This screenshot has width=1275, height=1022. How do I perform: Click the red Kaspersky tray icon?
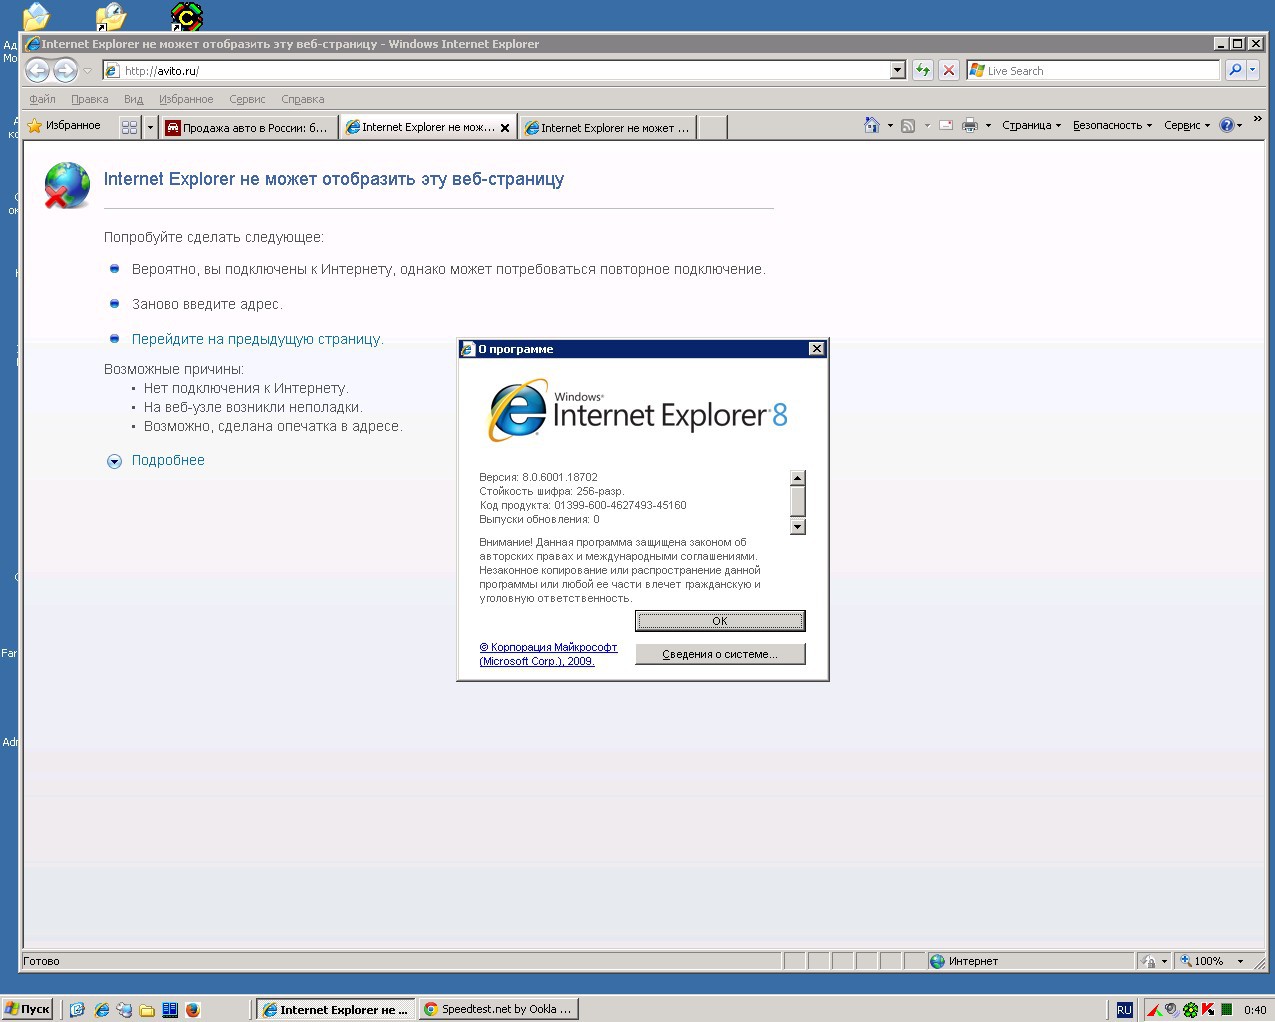point(1208,1010)
